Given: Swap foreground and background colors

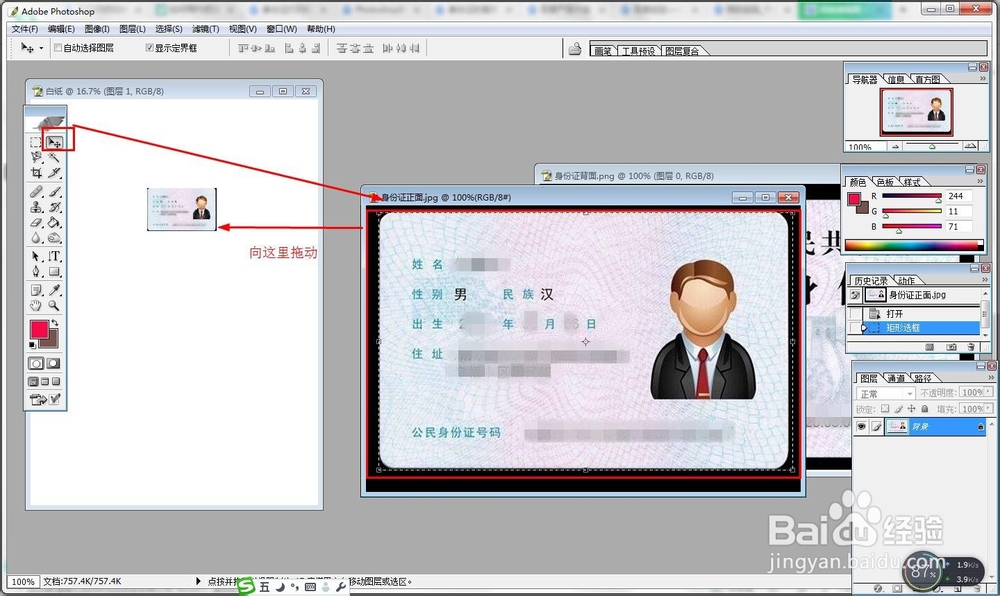Looking at the screenshot, I should coord(55,323).
